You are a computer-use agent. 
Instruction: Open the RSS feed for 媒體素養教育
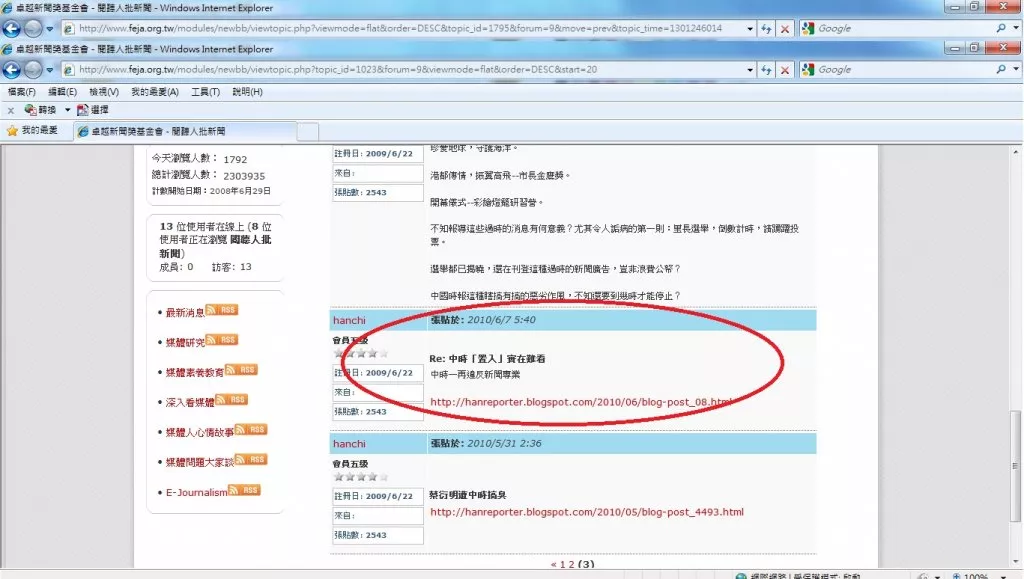click(242, 370)
